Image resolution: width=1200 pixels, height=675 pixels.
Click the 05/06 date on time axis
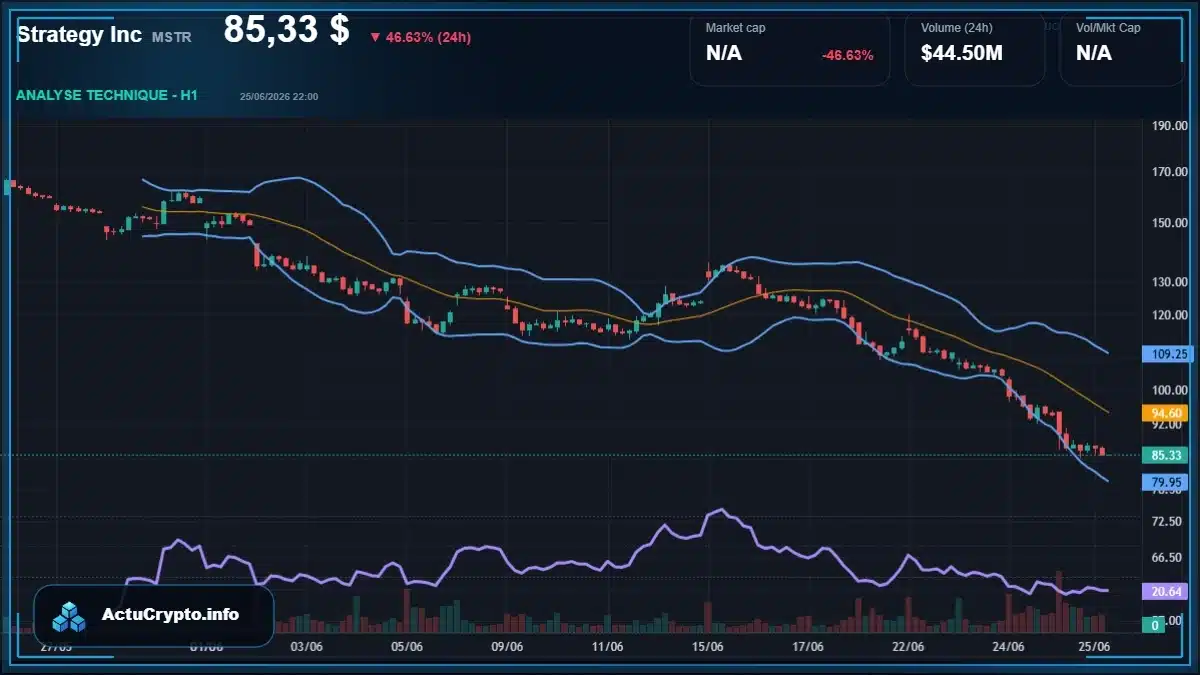[x=407, y=647]
